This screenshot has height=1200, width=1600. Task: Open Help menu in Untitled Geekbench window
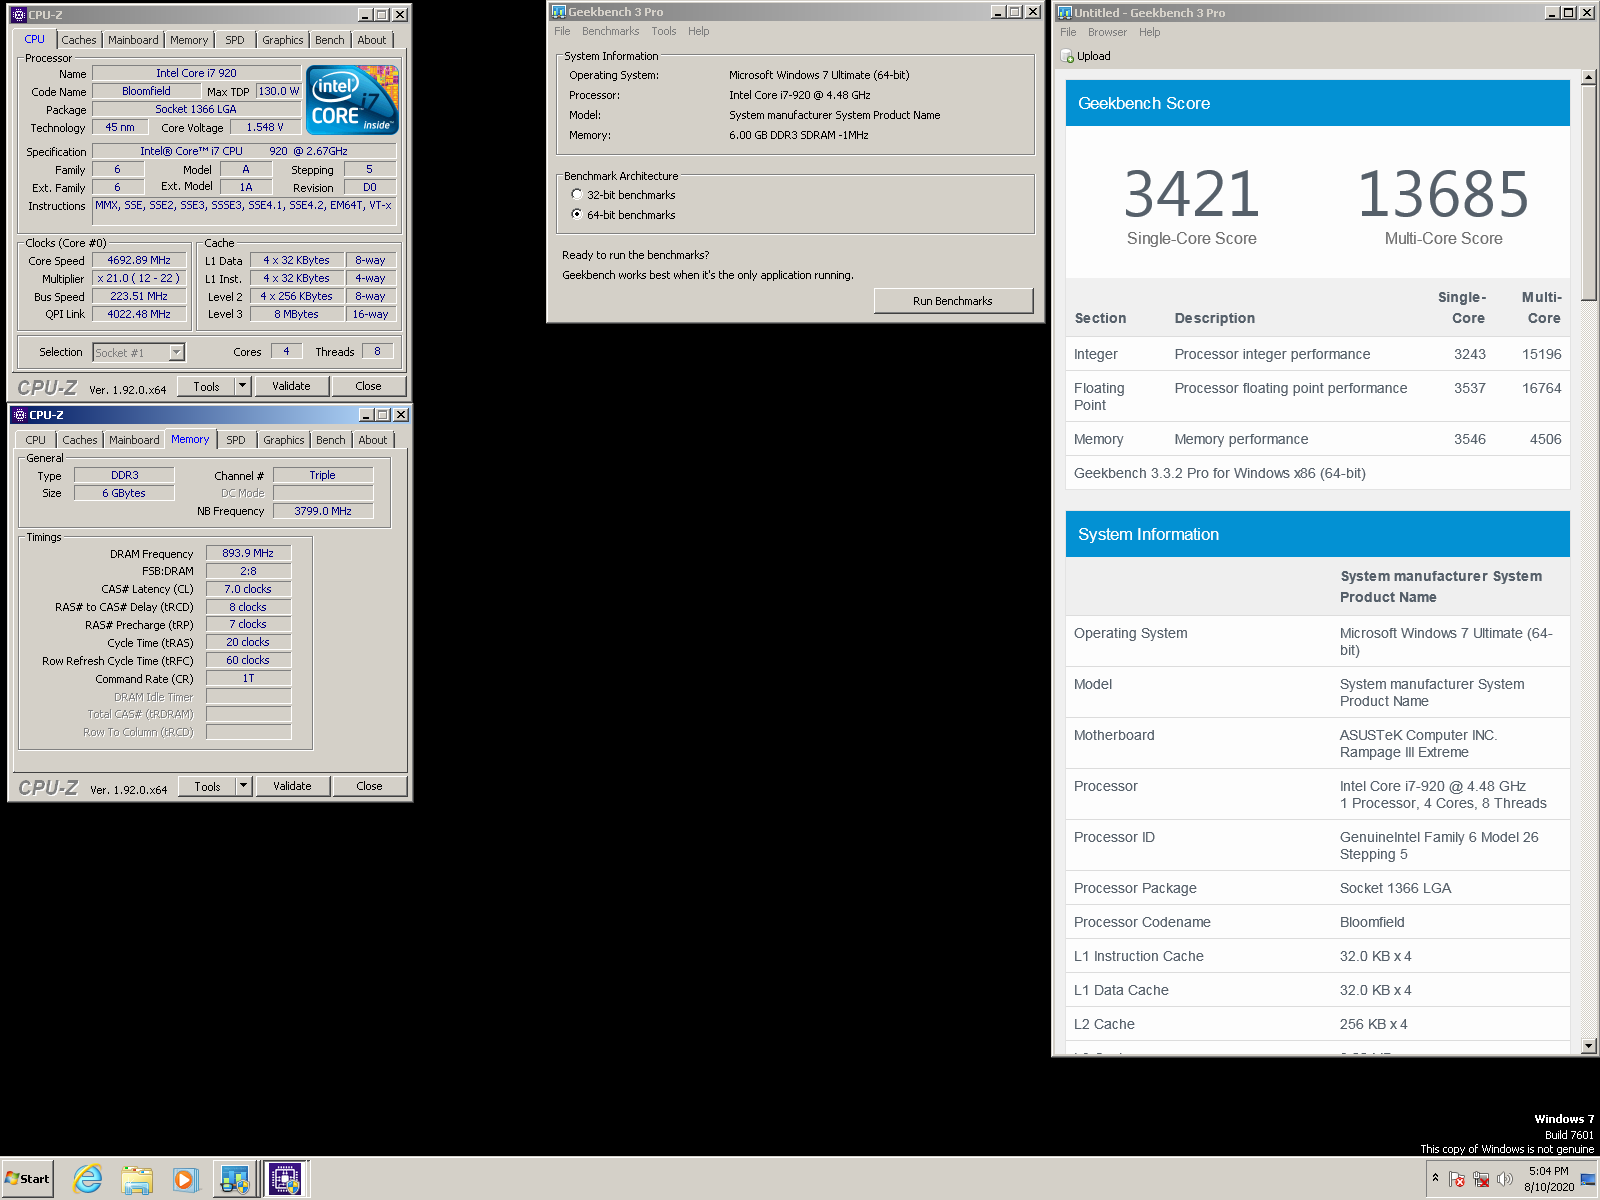[1150, 32]
